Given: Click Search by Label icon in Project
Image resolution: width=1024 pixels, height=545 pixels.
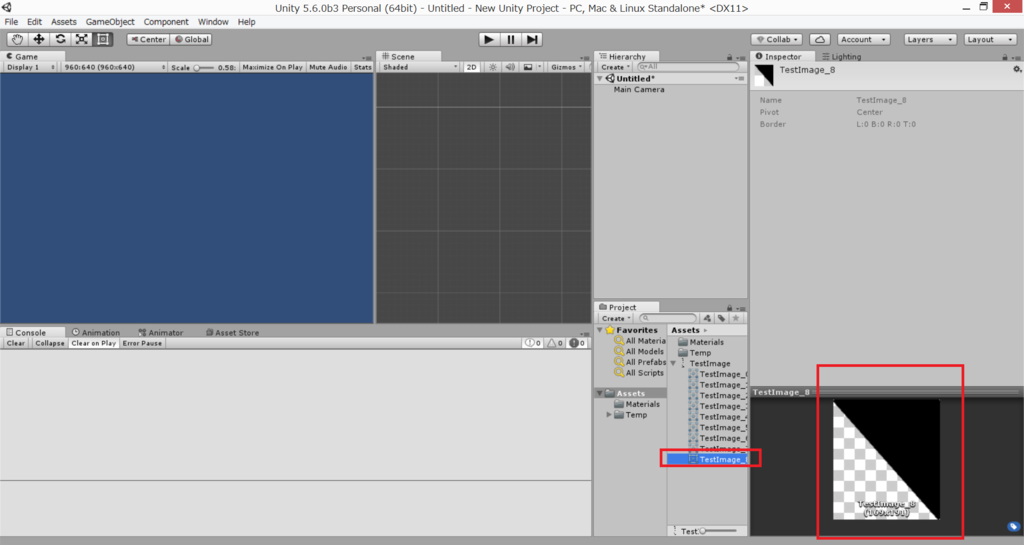Looking at the screenshot, I should tap(722, 319).
